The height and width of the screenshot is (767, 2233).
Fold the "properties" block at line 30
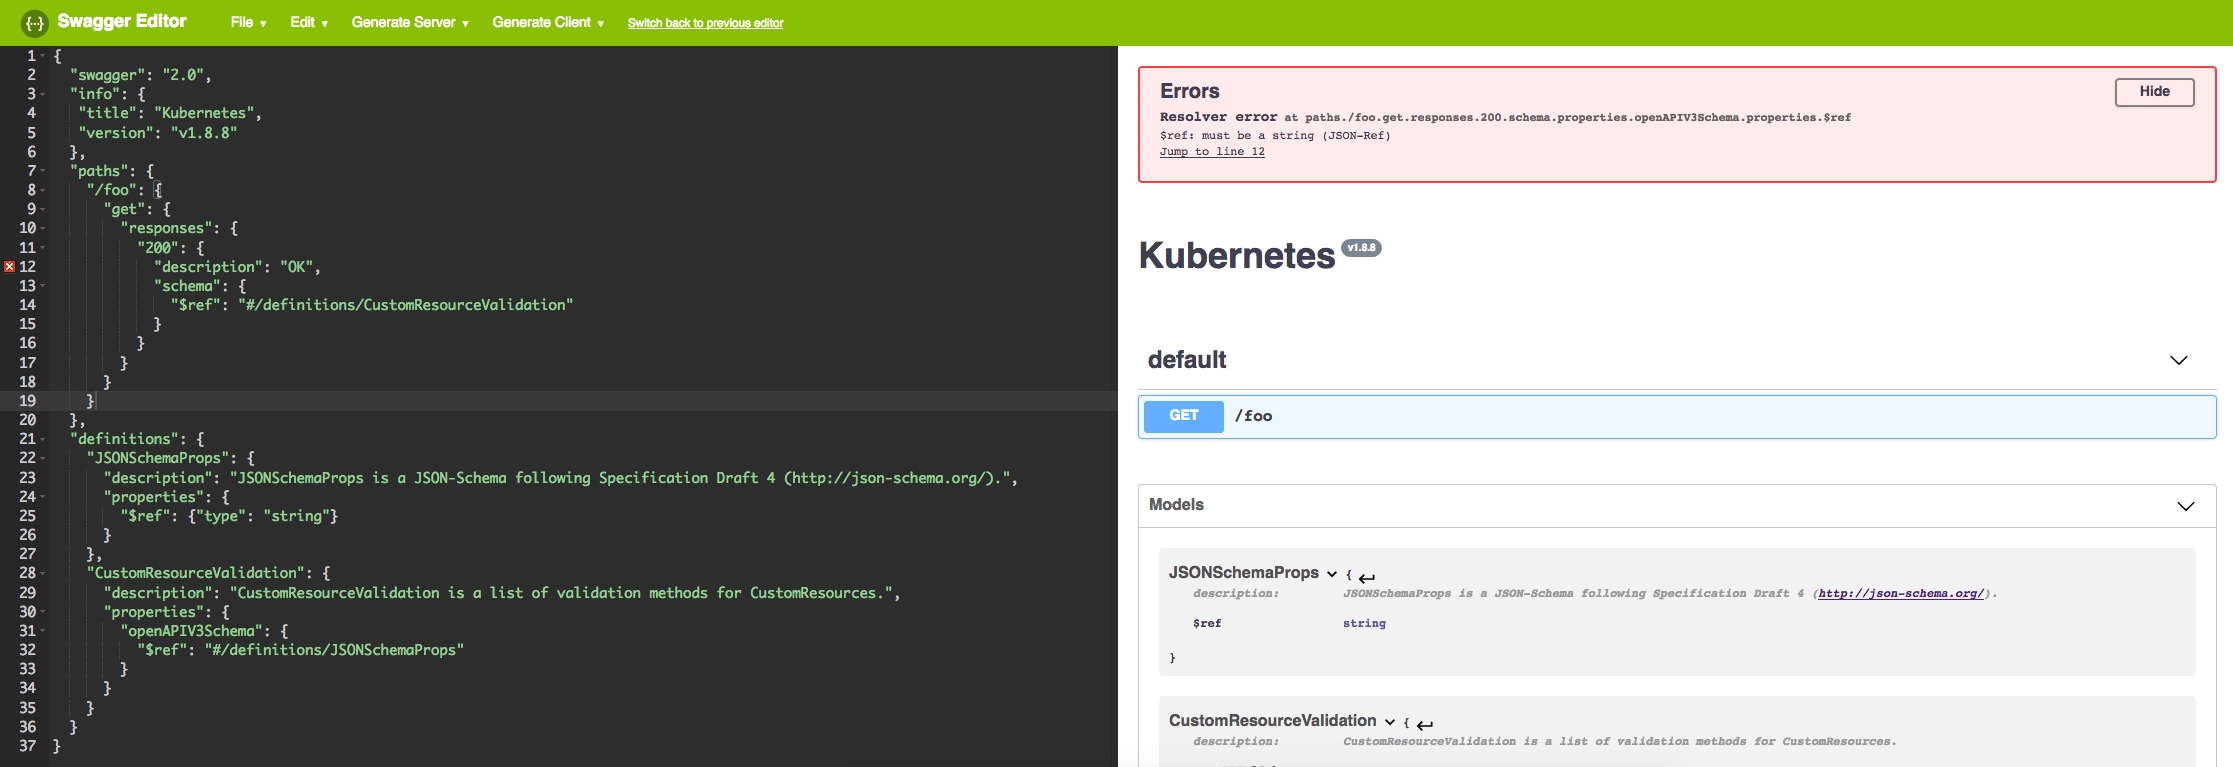tap(43, 612)
